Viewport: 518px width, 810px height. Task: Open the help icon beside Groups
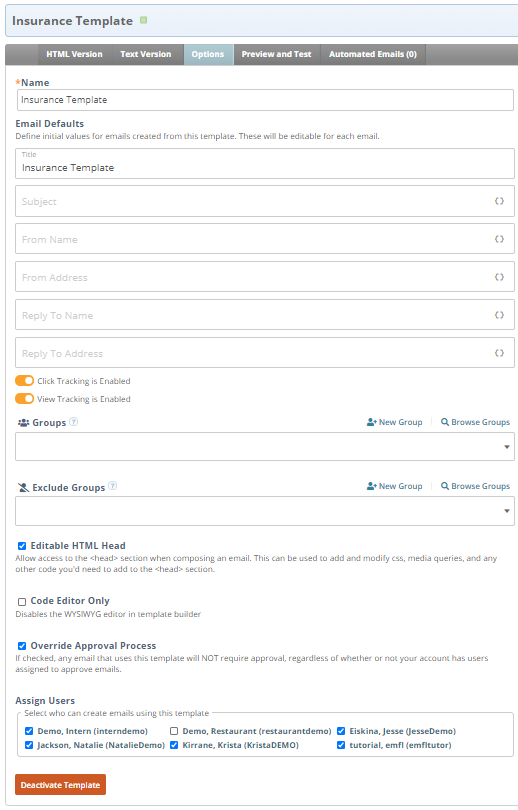[74, 422]
